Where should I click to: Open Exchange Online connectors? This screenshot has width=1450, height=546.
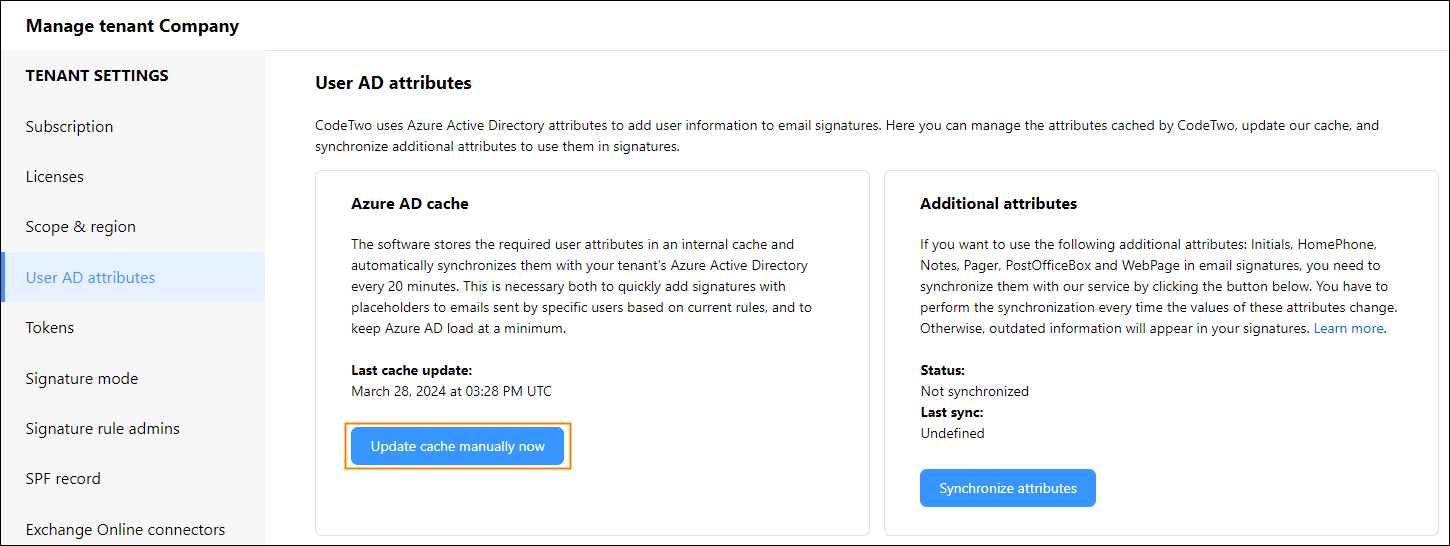click(126, 529)
